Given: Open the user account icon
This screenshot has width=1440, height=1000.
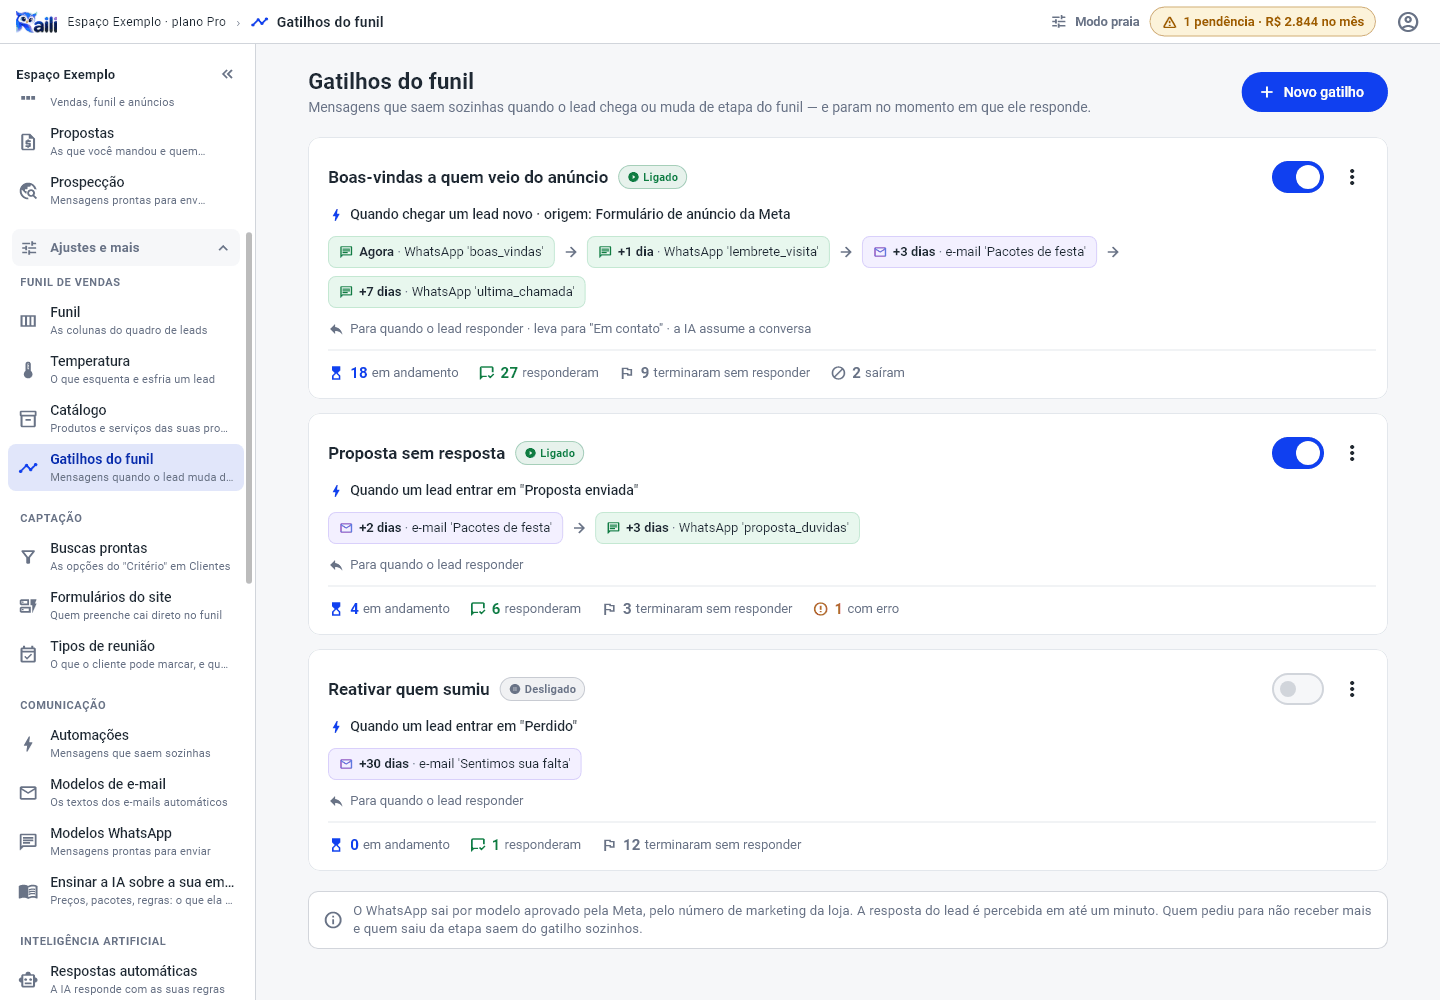Looking at the screenshot, I should (1408, 22).
